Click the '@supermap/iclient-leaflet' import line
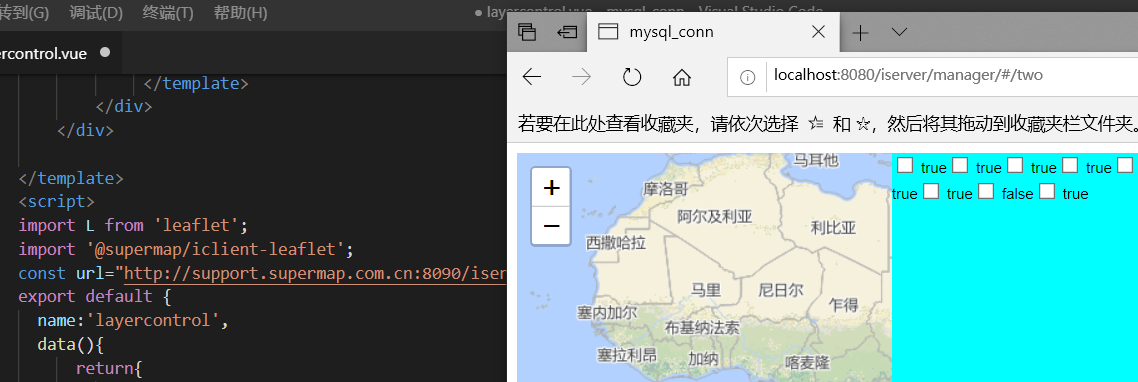The image size is (1138, 382). point(185,249)
